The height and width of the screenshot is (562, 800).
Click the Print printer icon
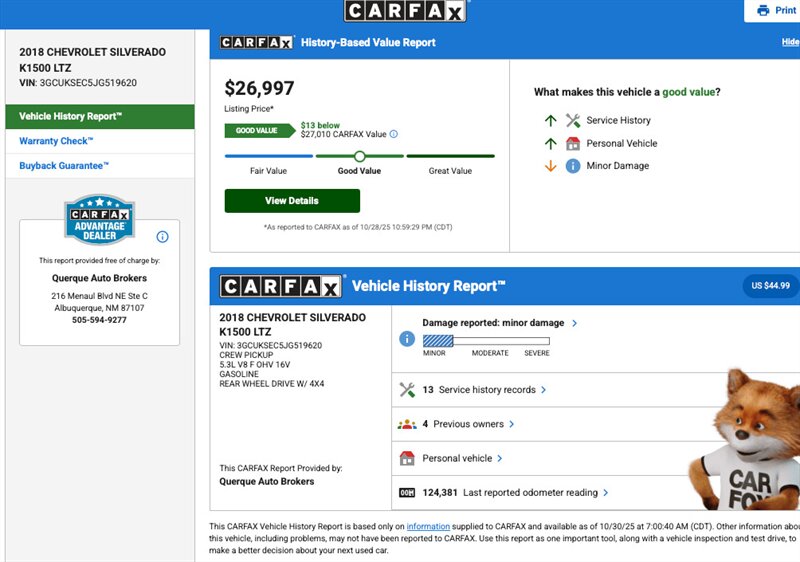(763, 10)
